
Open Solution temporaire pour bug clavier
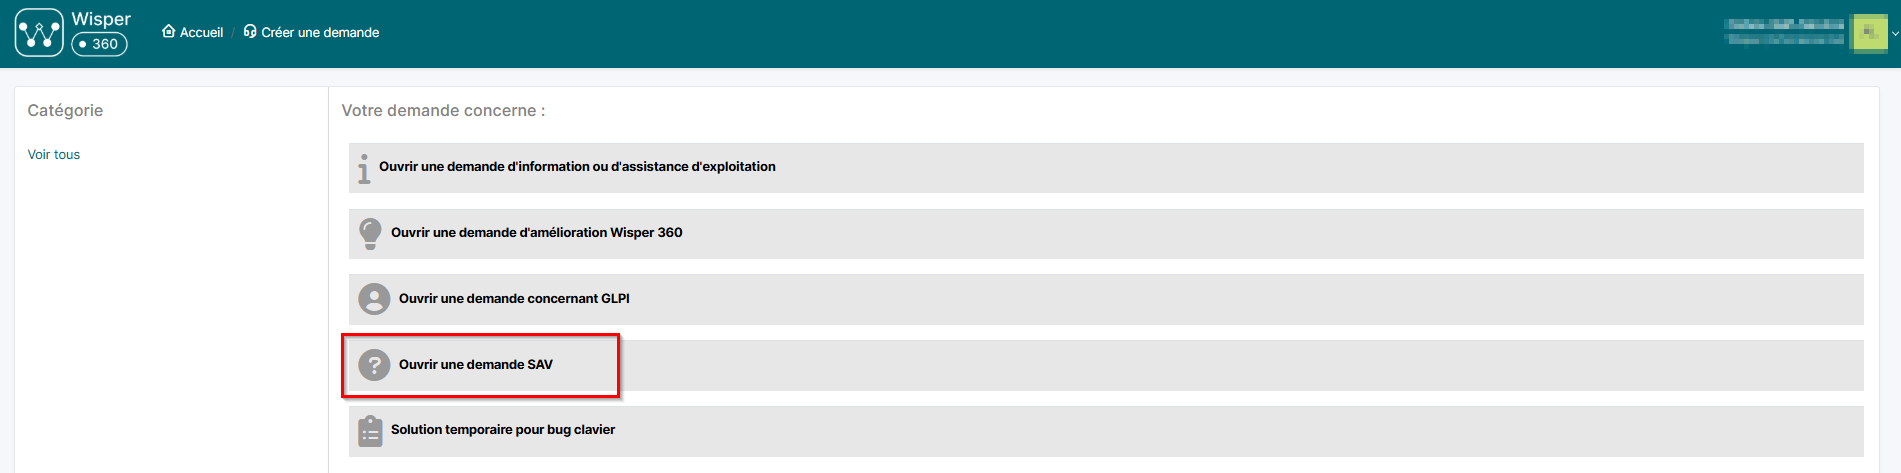1106,431
